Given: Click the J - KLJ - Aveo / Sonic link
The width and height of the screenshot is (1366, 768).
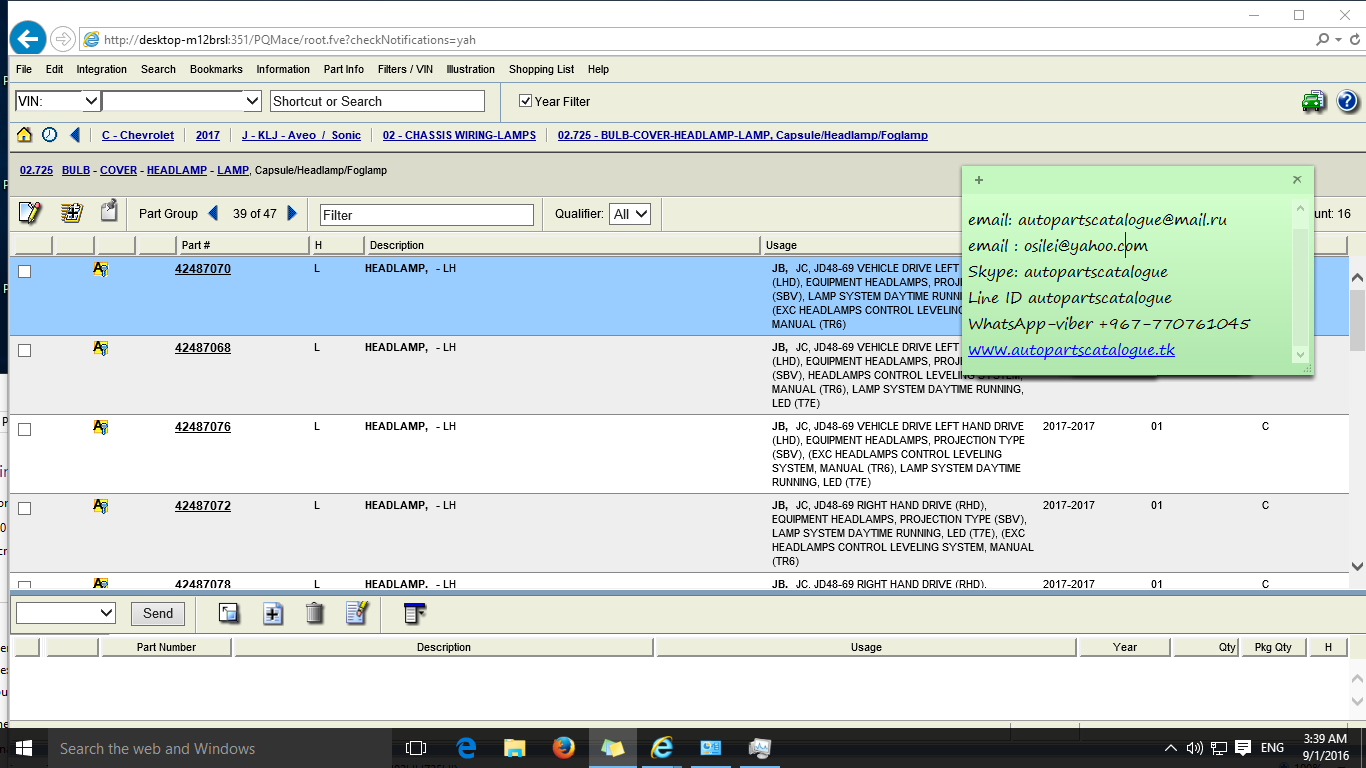Looking at the screenshot, I should click(301, 135).
